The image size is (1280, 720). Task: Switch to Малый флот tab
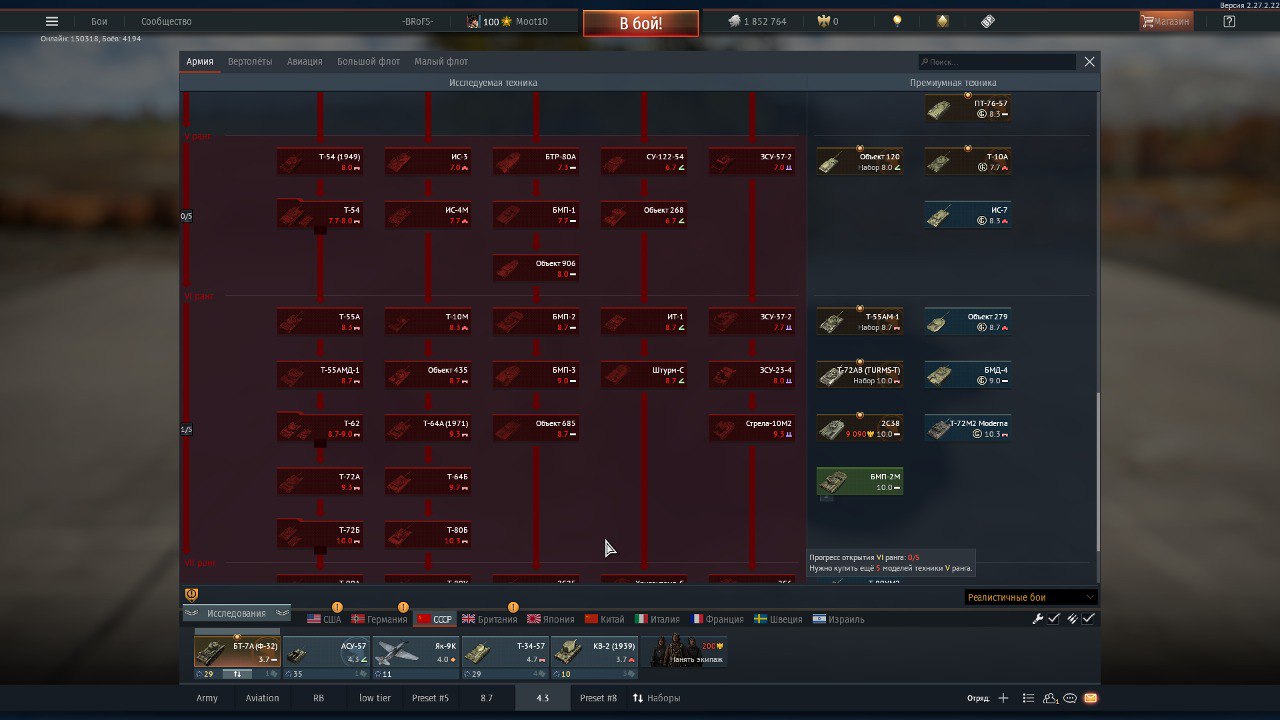point(441,61)
